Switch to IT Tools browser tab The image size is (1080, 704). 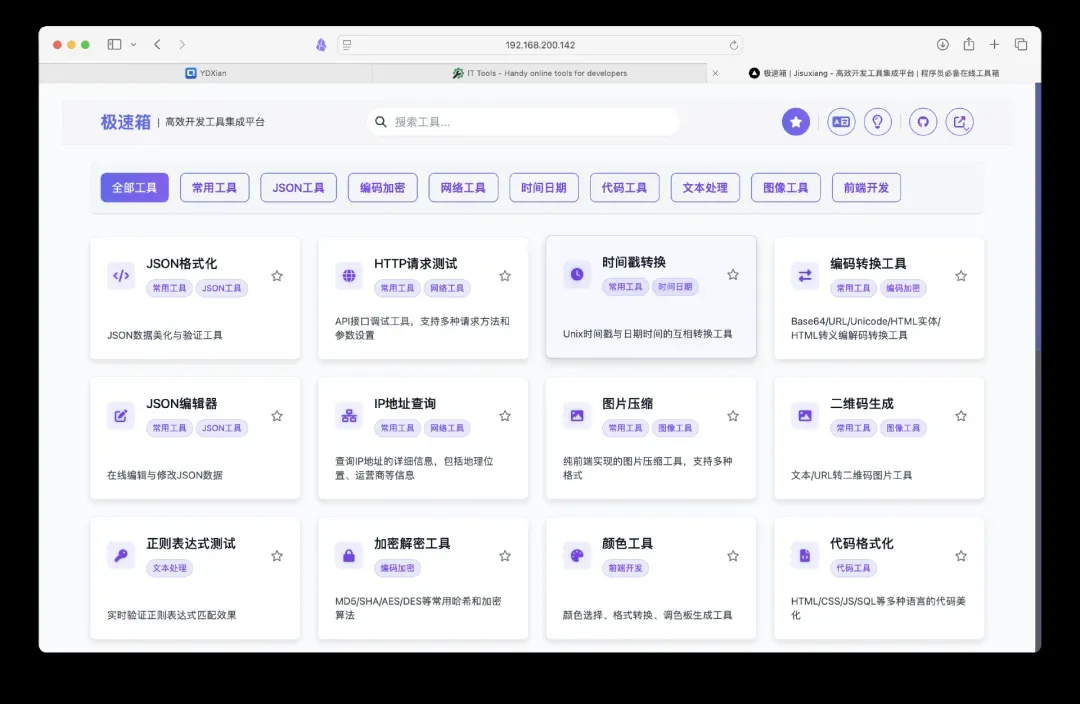pyautogui.click(x=540, y=73)
